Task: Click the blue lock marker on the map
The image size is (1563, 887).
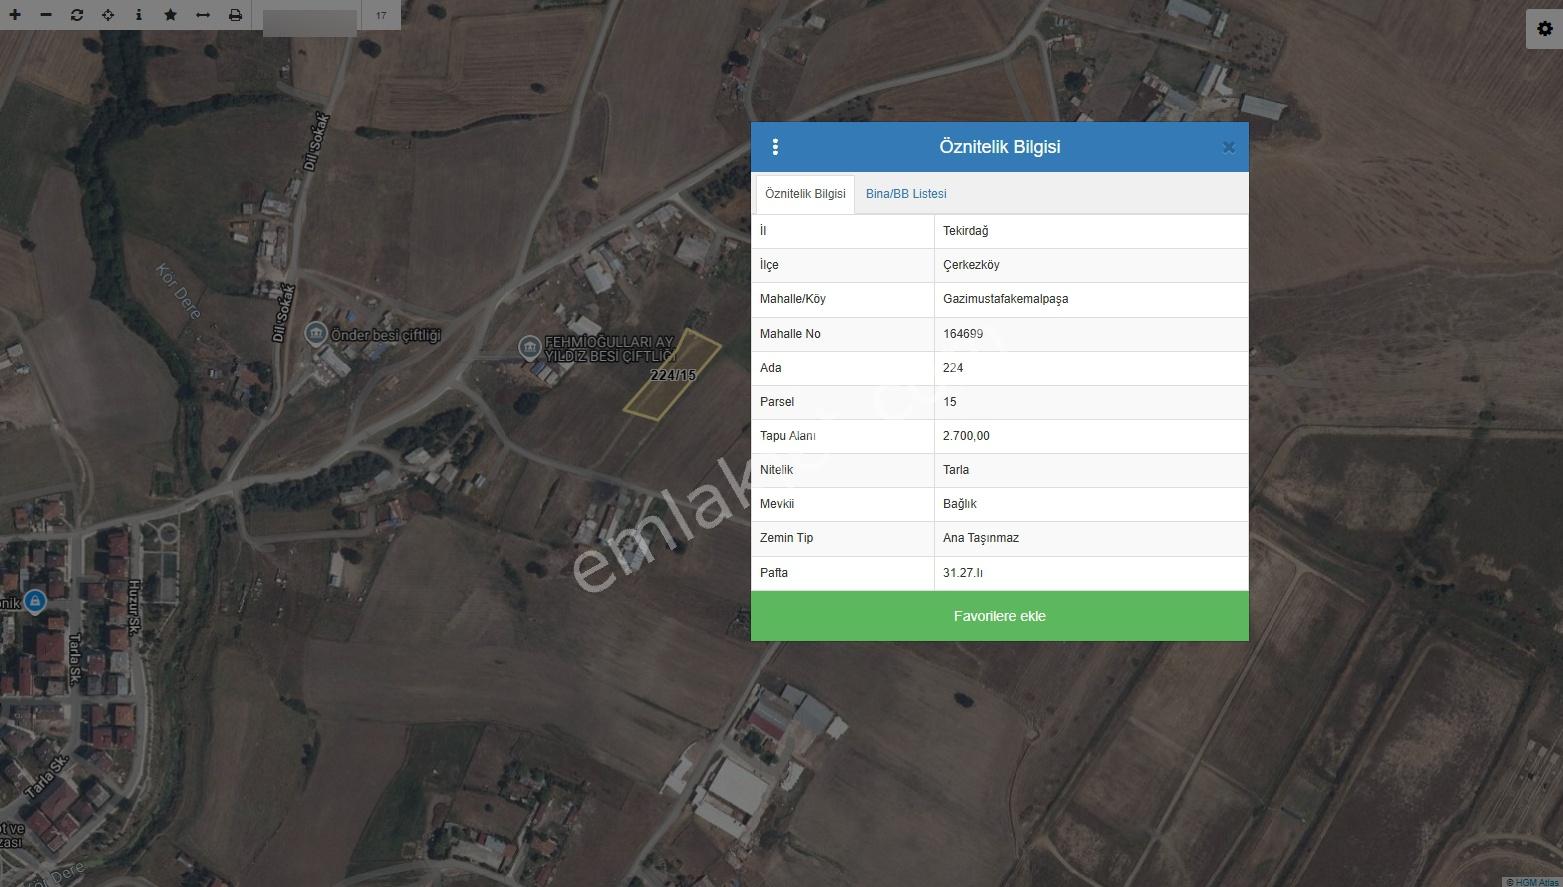Action: 35,601
